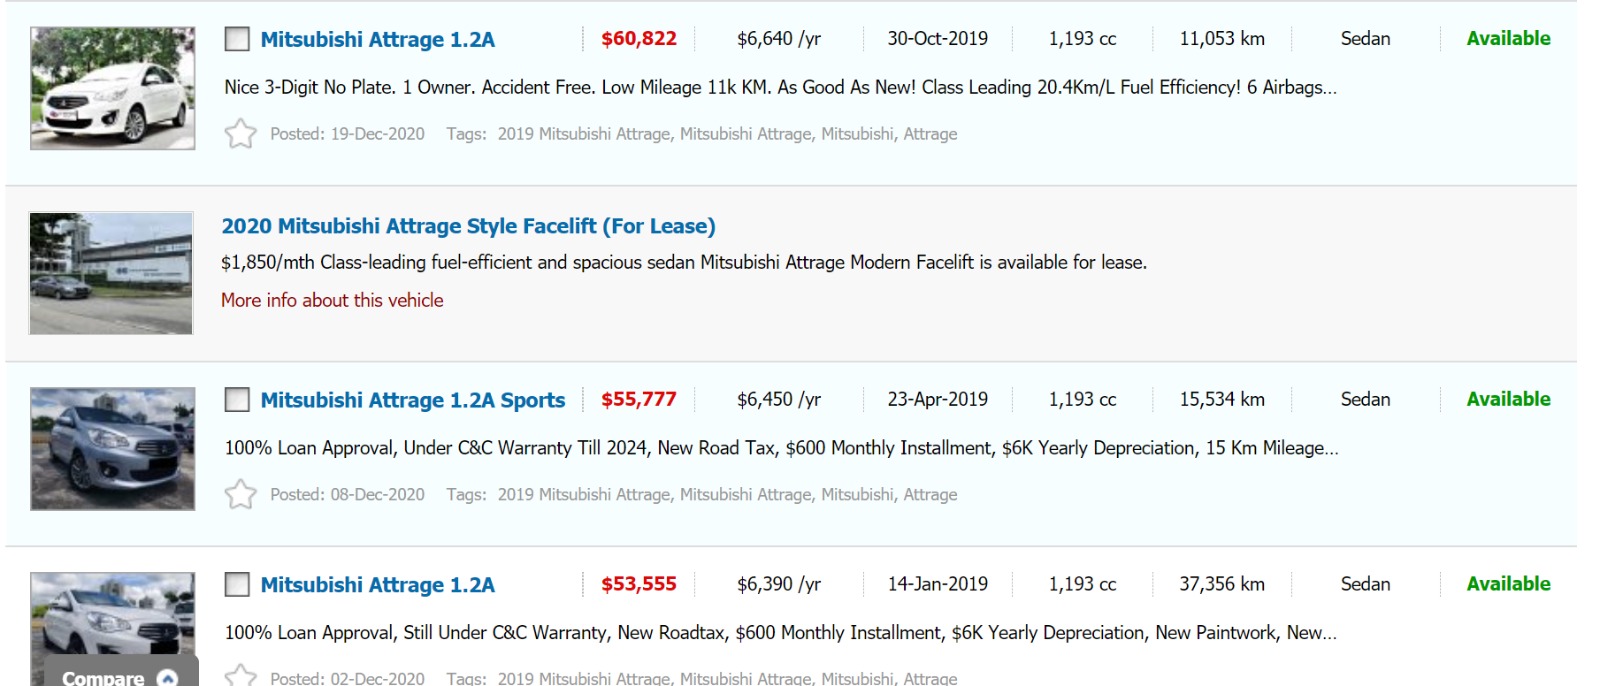Click the Nice 3-Digit No Plate description
This screenshot has width=1600, height=686.
click(x=780, y=87)
